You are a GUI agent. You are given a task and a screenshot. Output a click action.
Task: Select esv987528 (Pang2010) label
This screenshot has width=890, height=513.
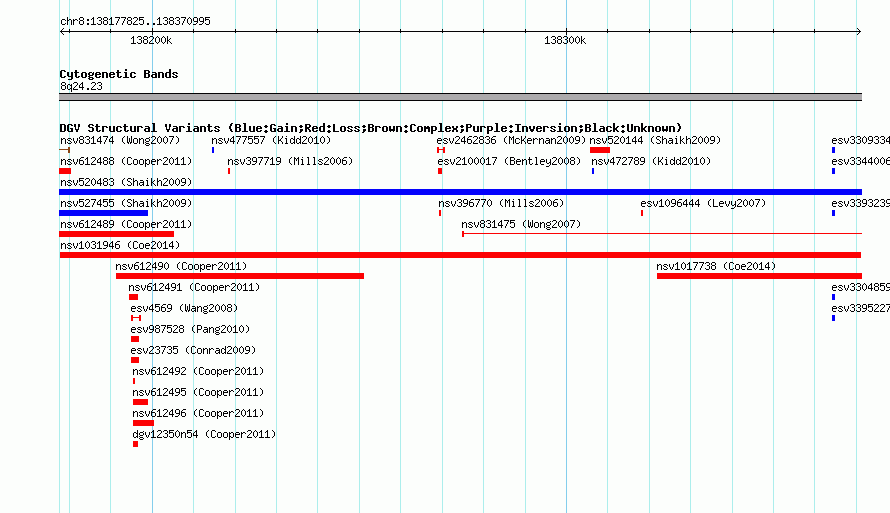click(190, 329)
